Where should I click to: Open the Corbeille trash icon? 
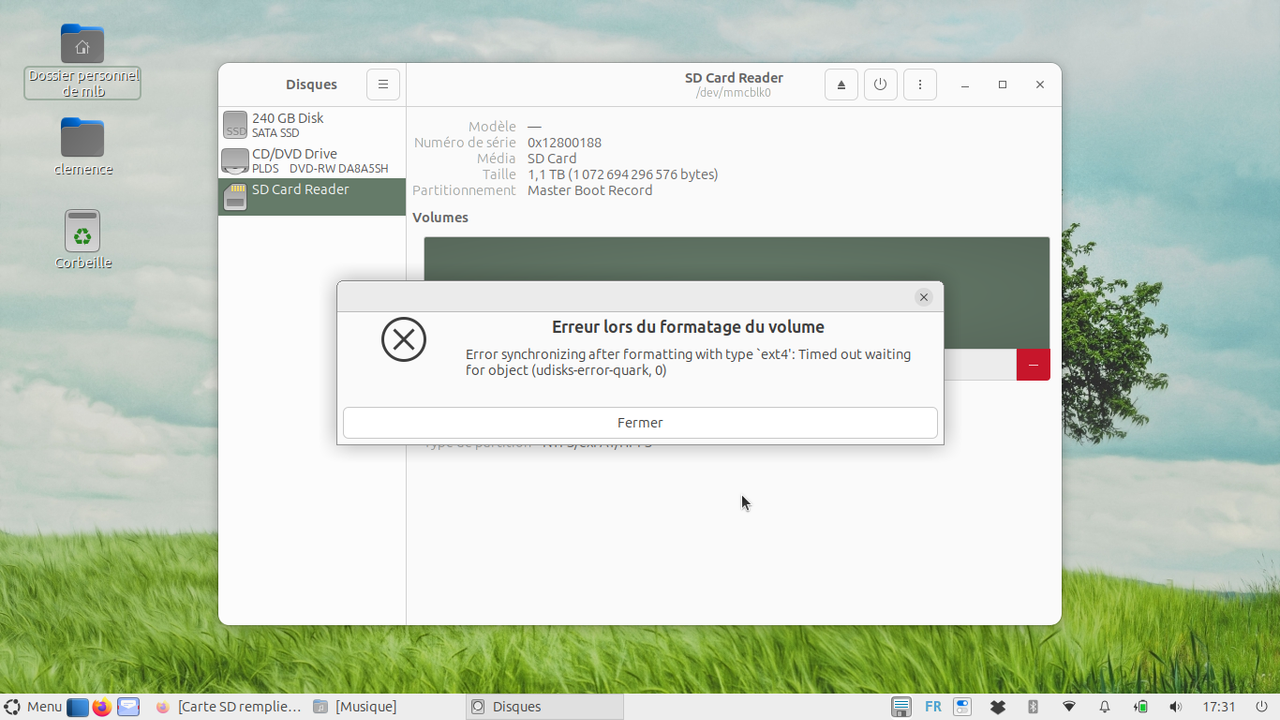(x=82, y=240)
